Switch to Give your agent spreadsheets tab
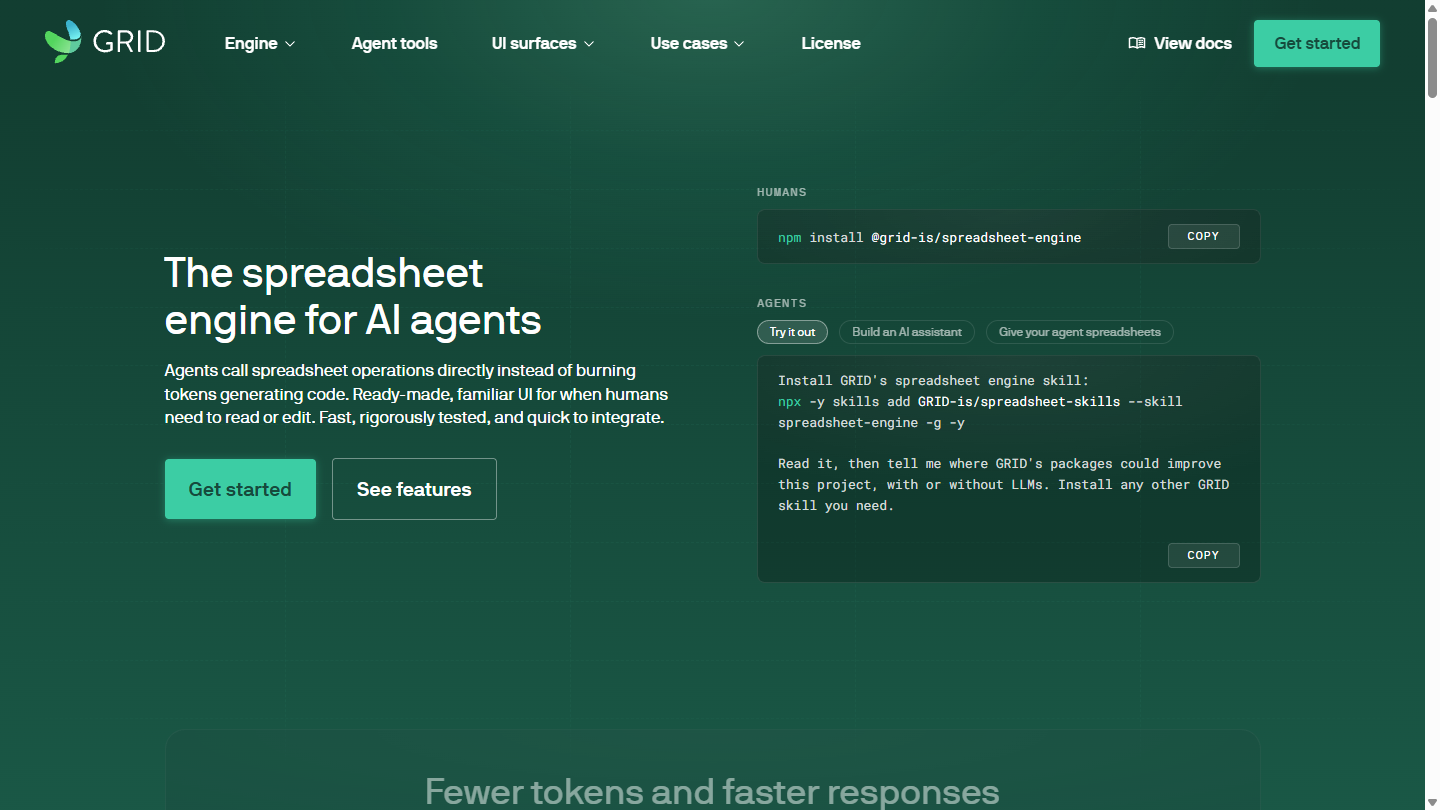This screenshot has height=810, width=1440. 1079,332
